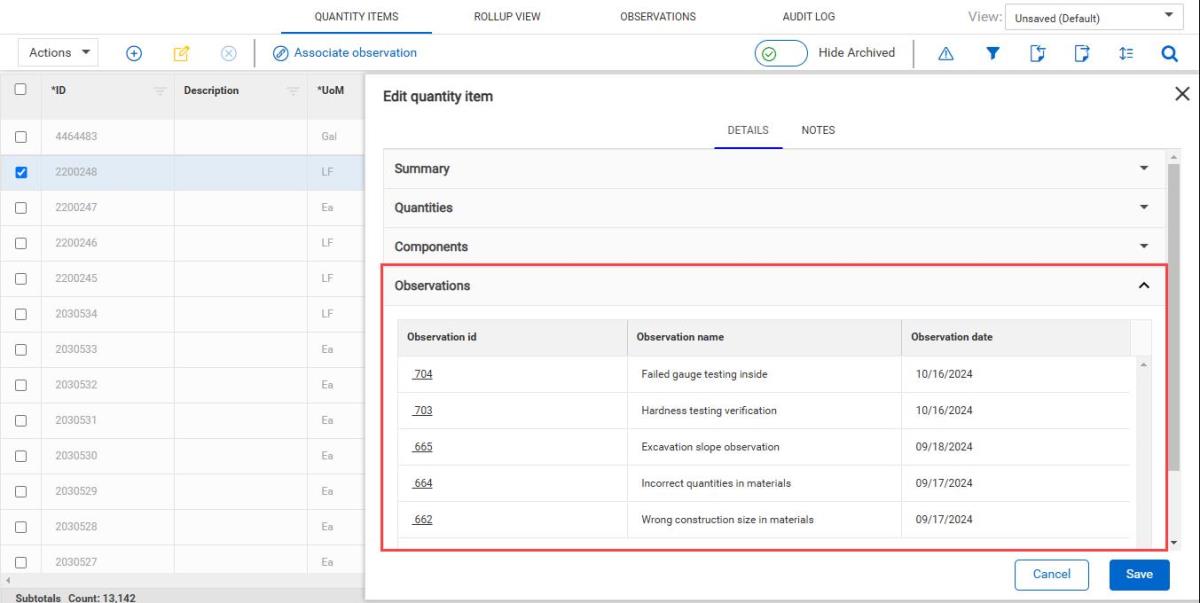
Task: Check the box for row 4464483
Action: tap(21, 137)
